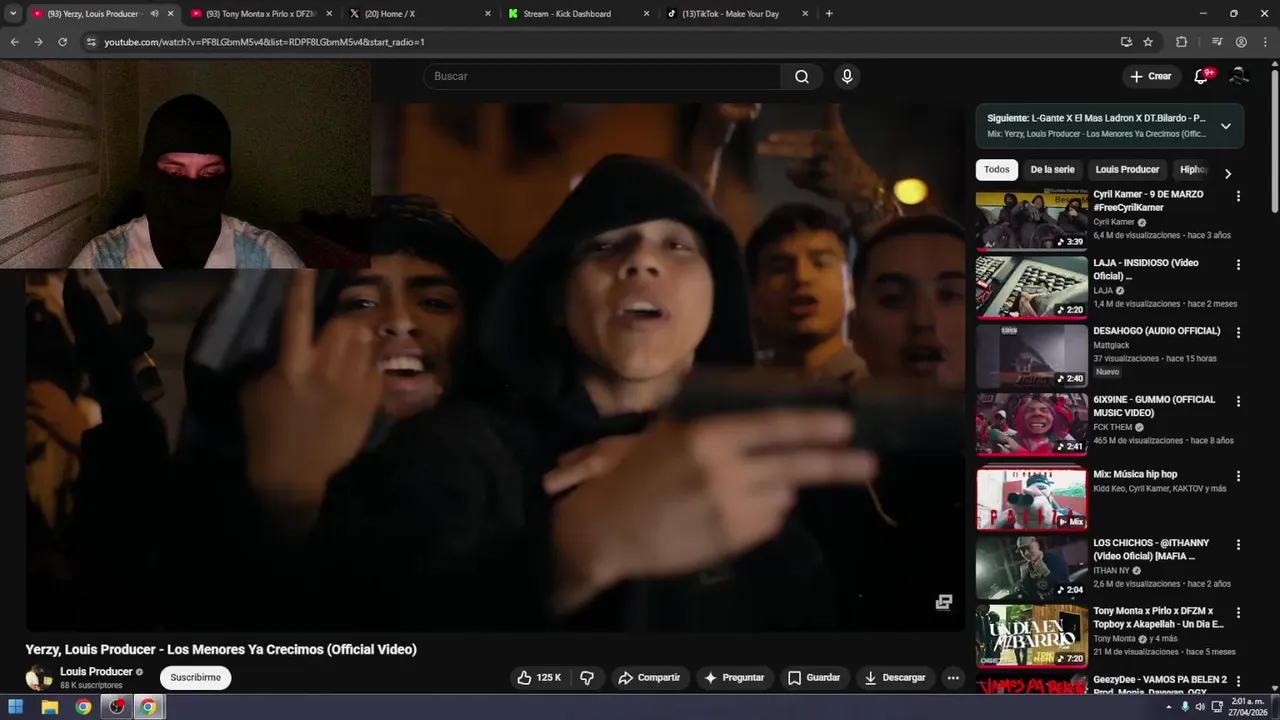The height and width of the screenshot is (720, 1280).
Task: View site information icon in address bar
Action: coord(91,42)
